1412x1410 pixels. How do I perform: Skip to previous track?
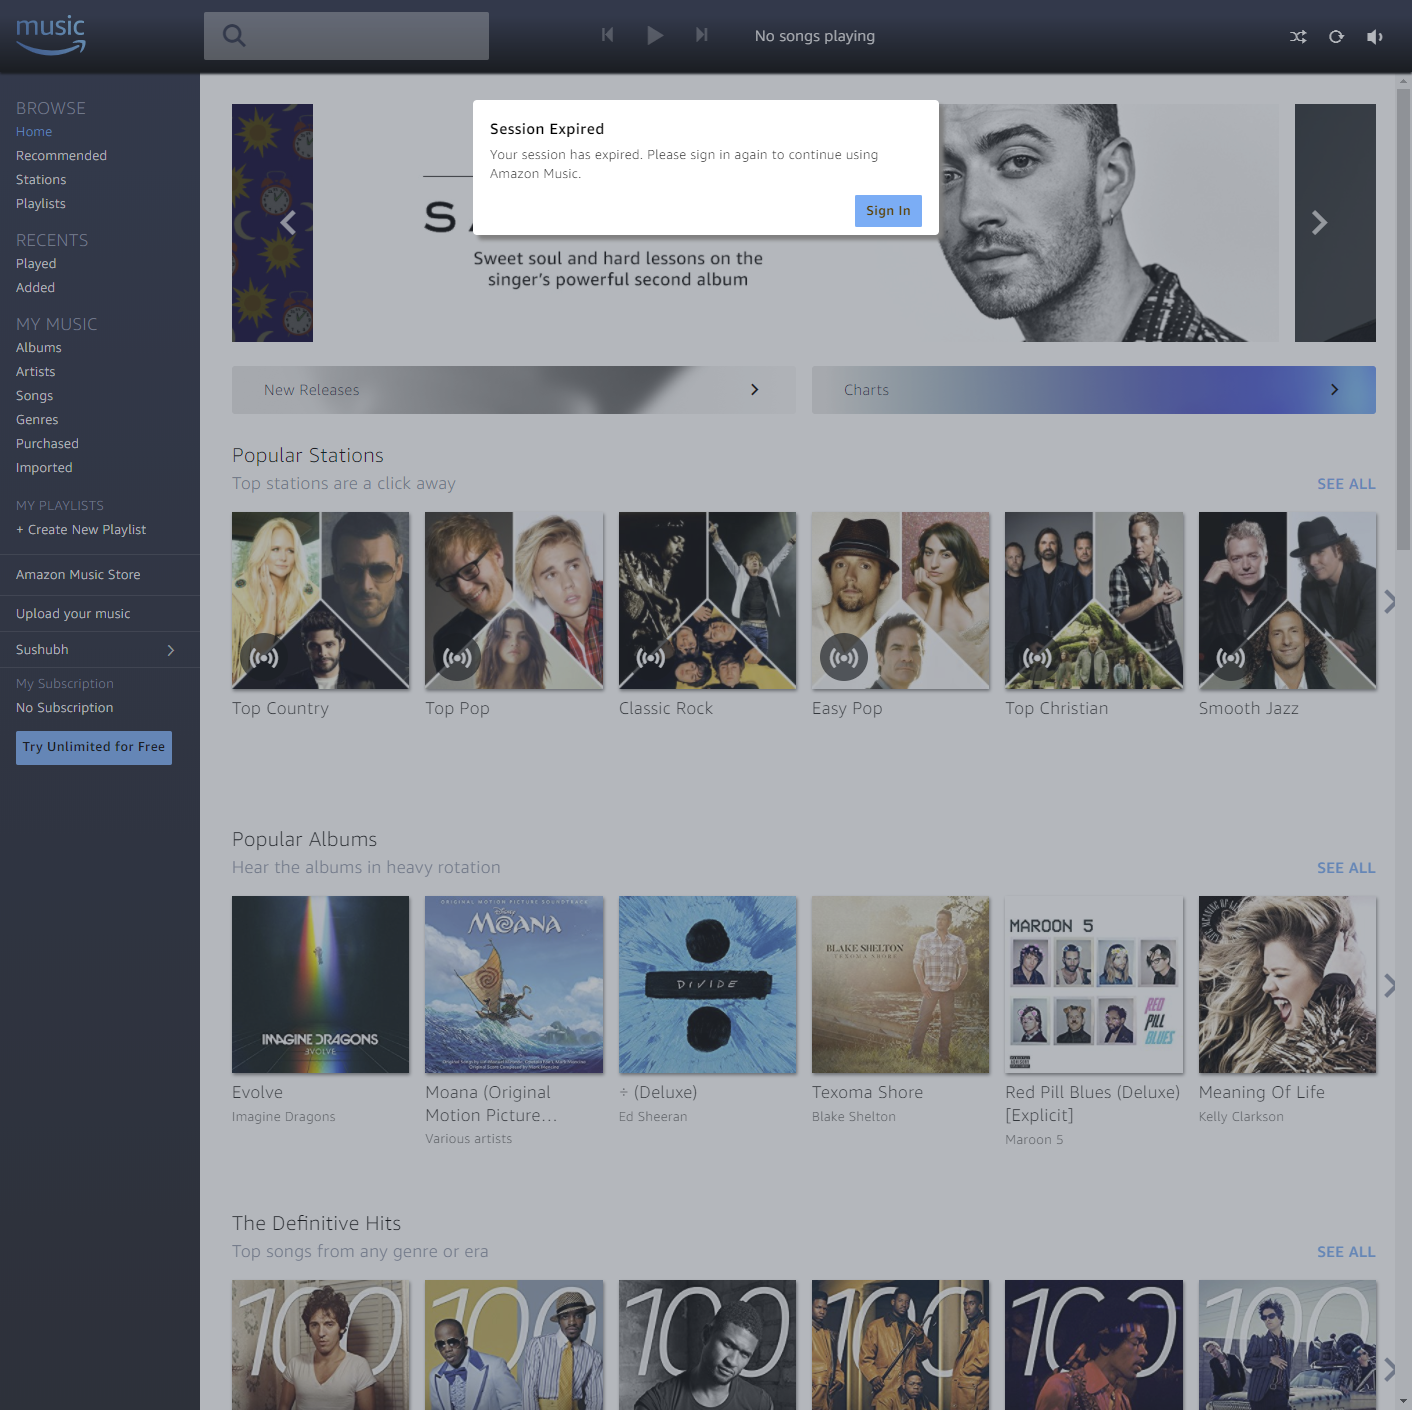coord(607,35)
